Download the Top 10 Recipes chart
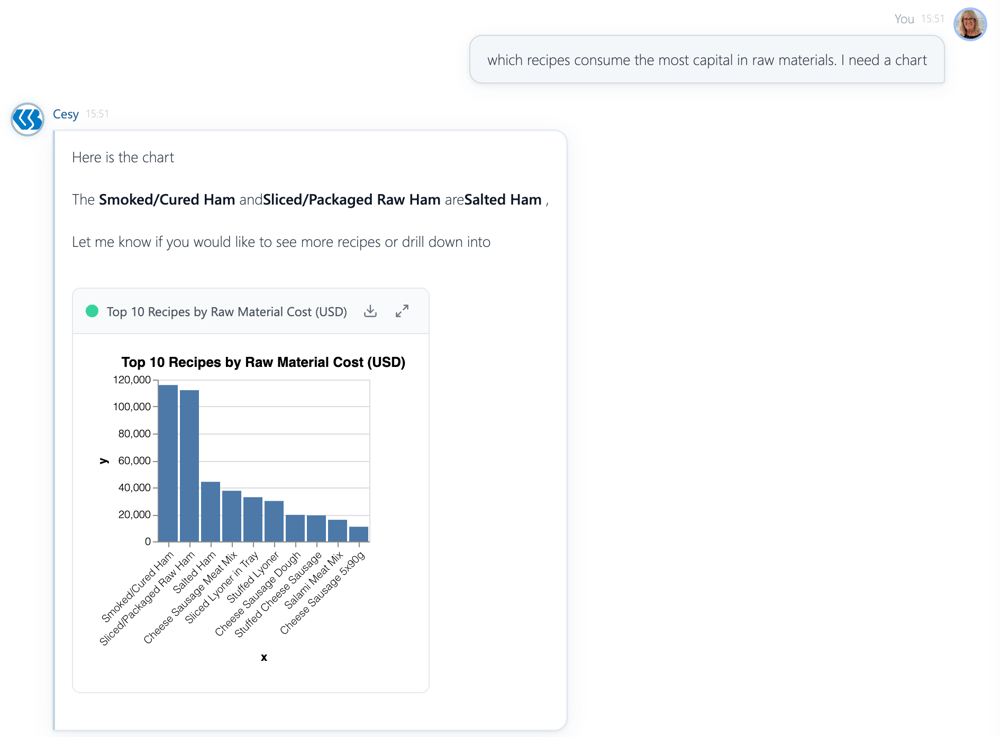Screen dimensions: 1000x737 click(371, 311)
